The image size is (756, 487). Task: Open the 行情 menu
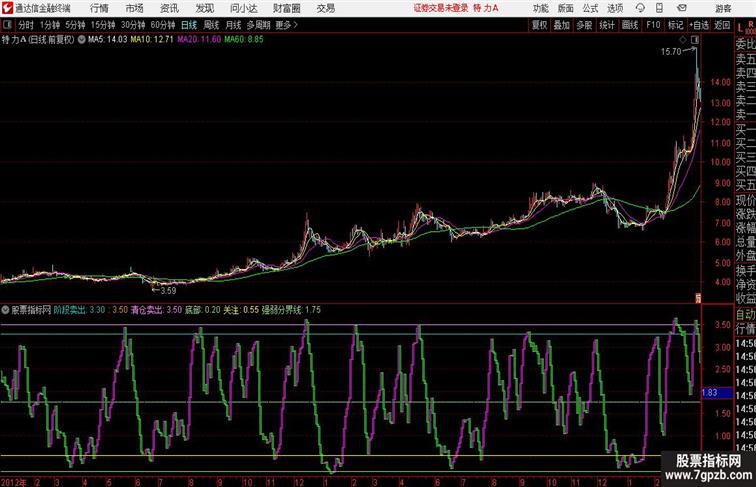point(99,8)
